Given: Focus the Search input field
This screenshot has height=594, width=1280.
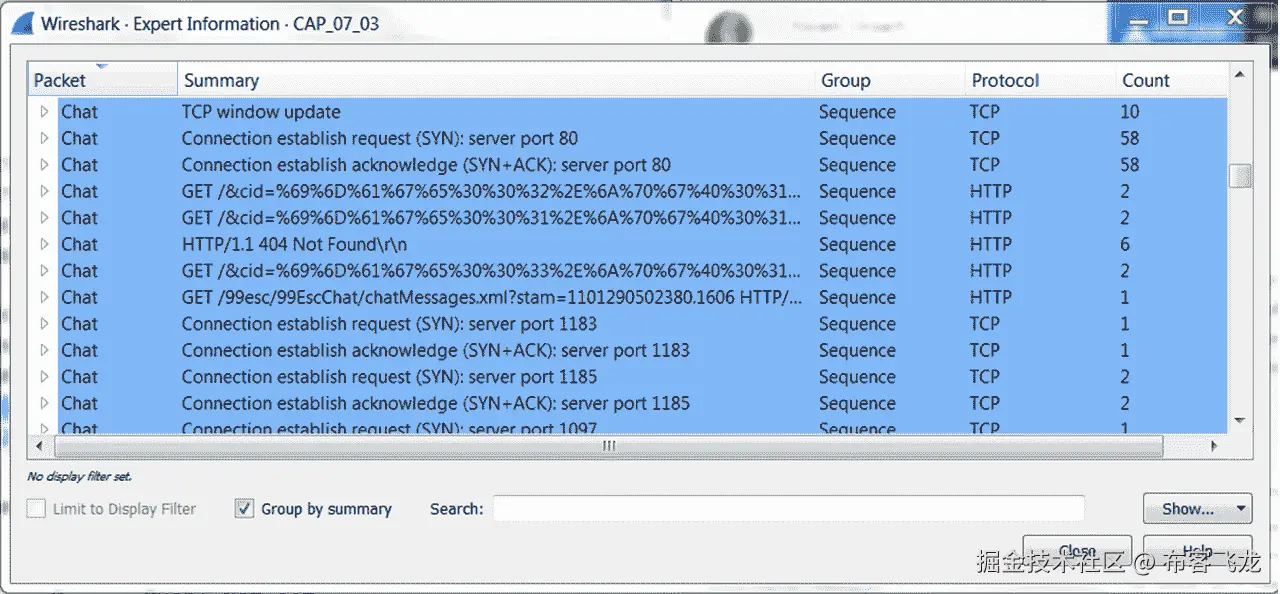Looking at the screenshot, I should point(788,509).
